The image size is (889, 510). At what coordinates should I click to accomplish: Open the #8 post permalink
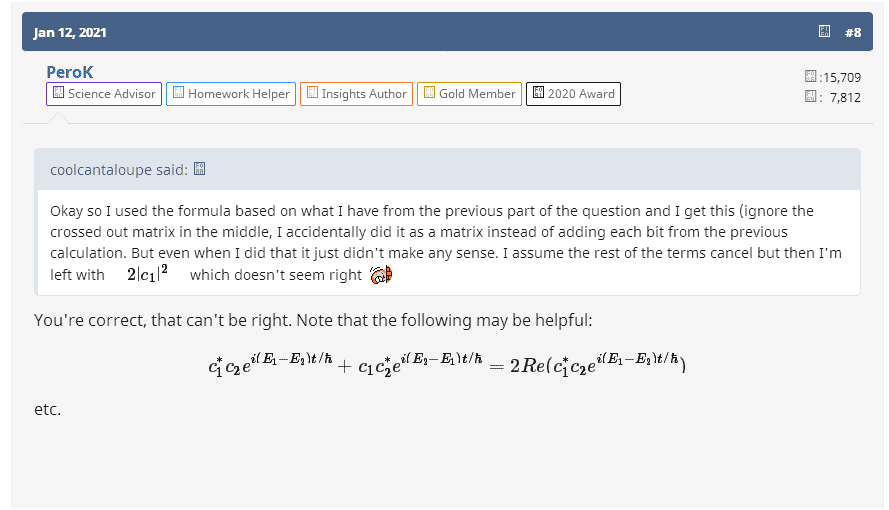coord(852,32)
